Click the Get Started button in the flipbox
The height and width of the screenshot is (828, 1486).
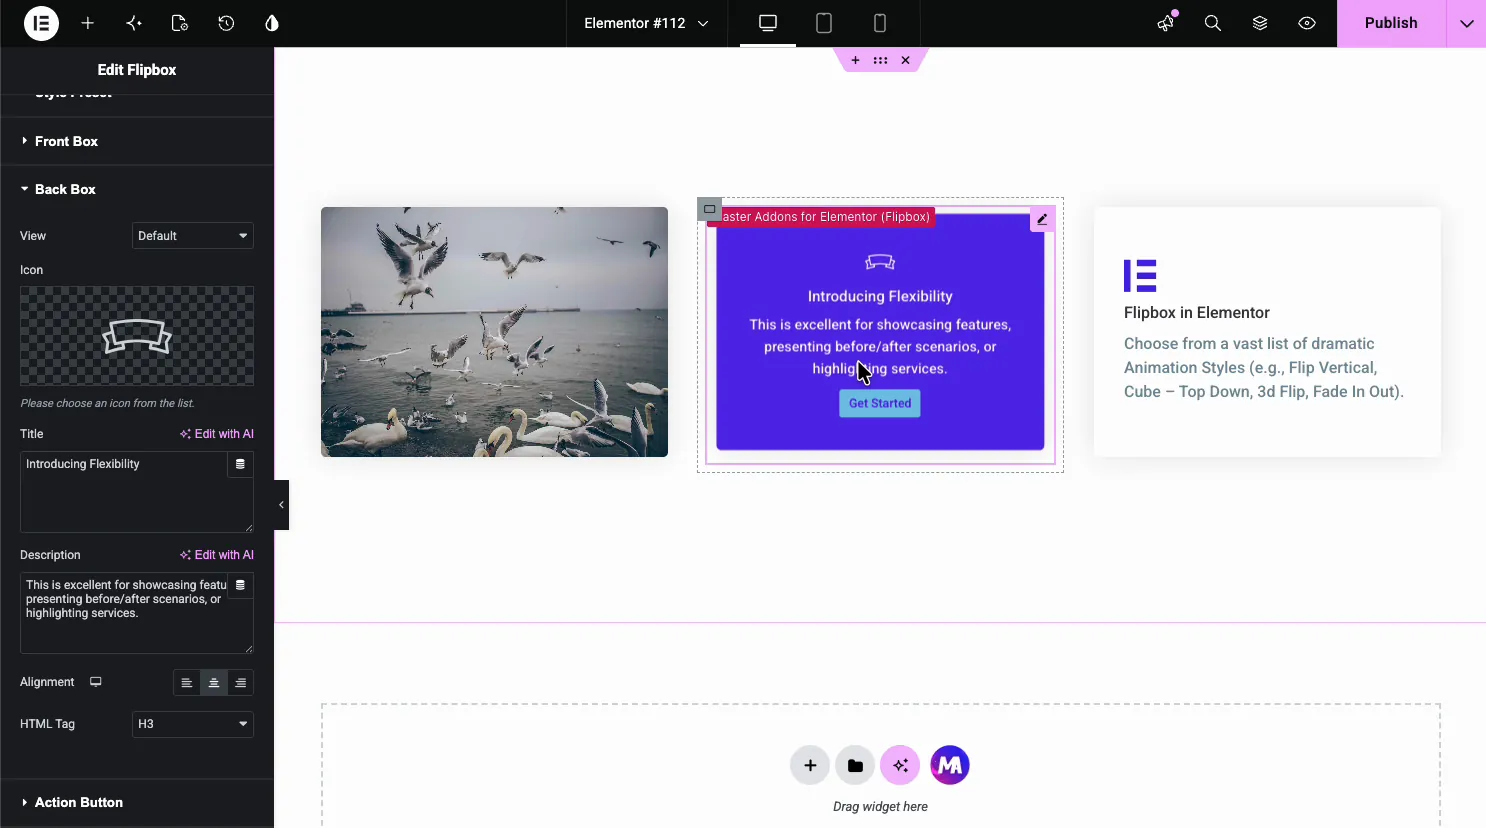pos(880,403)
